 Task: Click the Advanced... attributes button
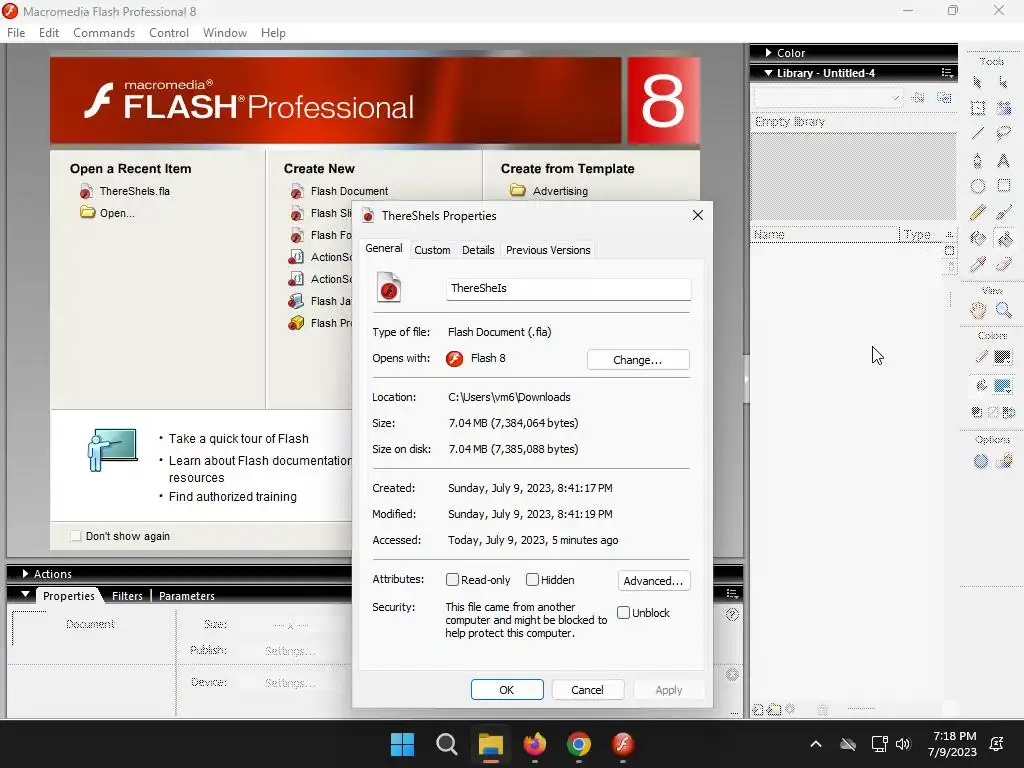pos(654,581)
